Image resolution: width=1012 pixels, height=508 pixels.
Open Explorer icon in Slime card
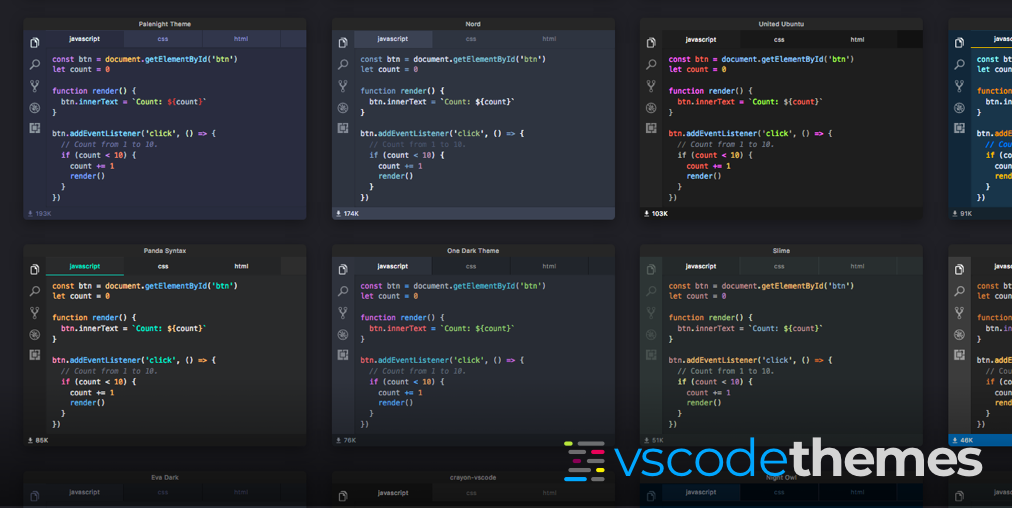tap(651, 269)
